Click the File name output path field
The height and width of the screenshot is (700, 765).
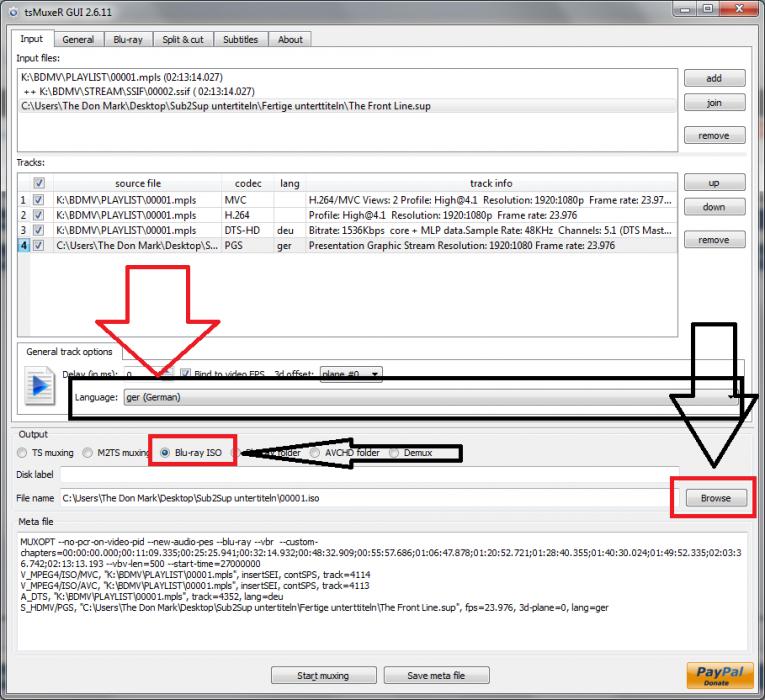(369, 498)
